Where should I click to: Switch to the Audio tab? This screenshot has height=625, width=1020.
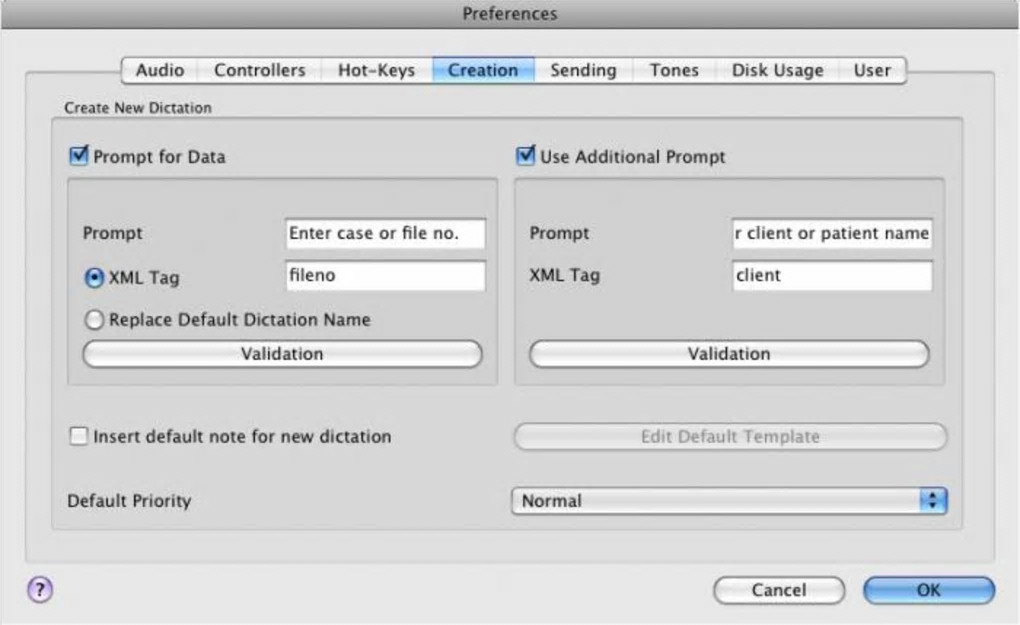coord(160,70)
